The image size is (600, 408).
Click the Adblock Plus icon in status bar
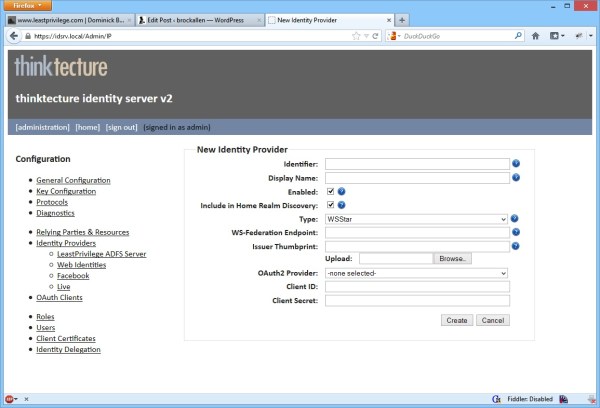click(x=10, y=399)
